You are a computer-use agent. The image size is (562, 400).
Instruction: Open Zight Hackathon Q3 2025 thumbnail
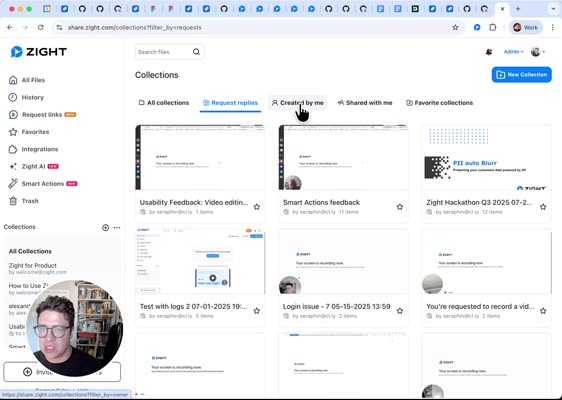tap(486, 157)
